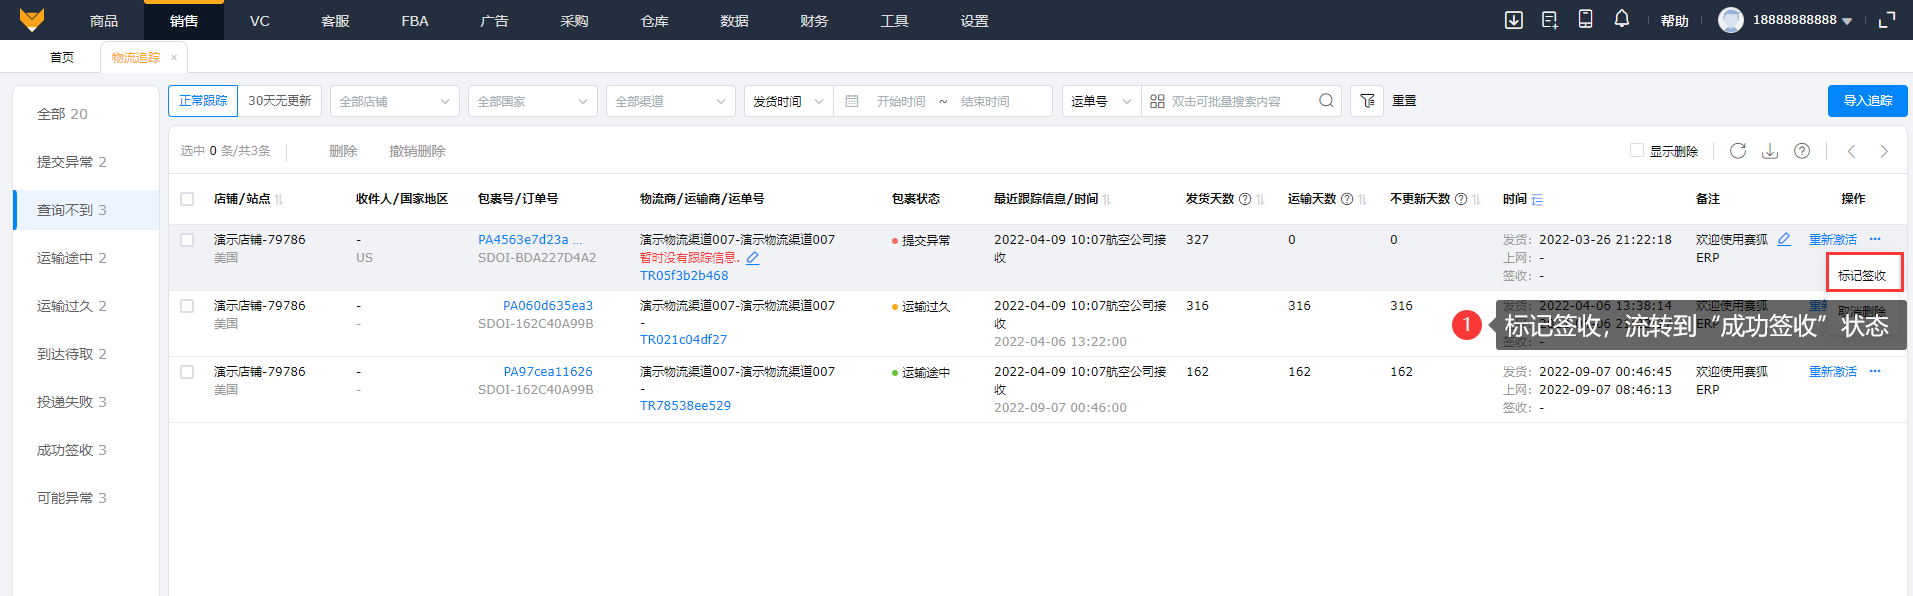Open the download center icon in header
Screen dimensions: 1913x596
coord(1514,20)
